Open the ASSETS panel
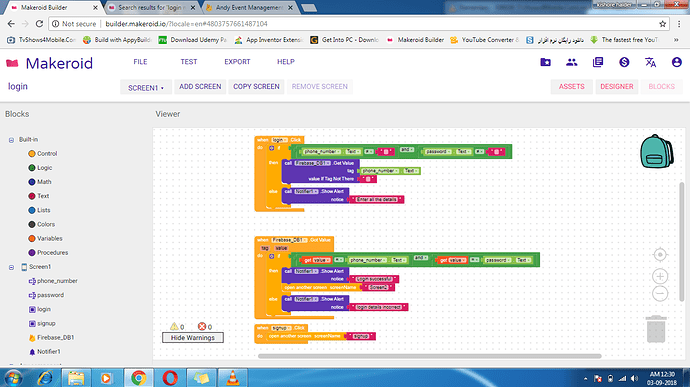The height and width of the screenshot is (387, 690). click(572, 87)
